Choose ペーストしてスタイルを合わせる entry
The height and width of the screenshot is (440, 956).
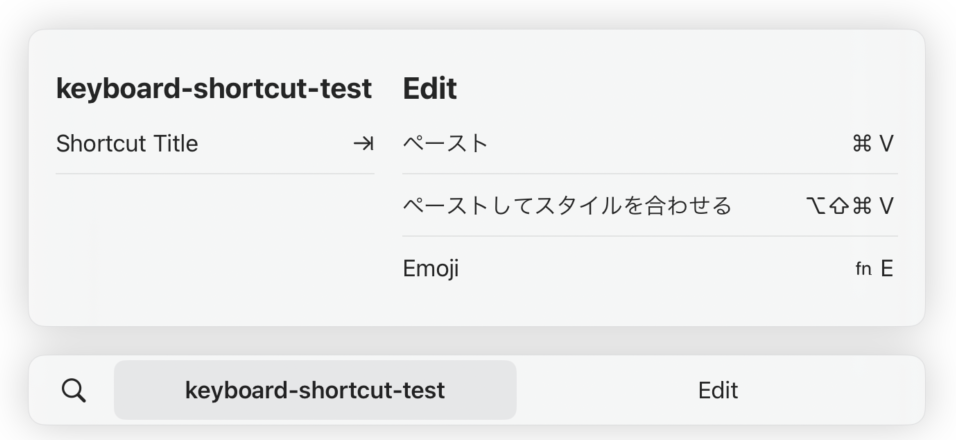pos(650,206)
